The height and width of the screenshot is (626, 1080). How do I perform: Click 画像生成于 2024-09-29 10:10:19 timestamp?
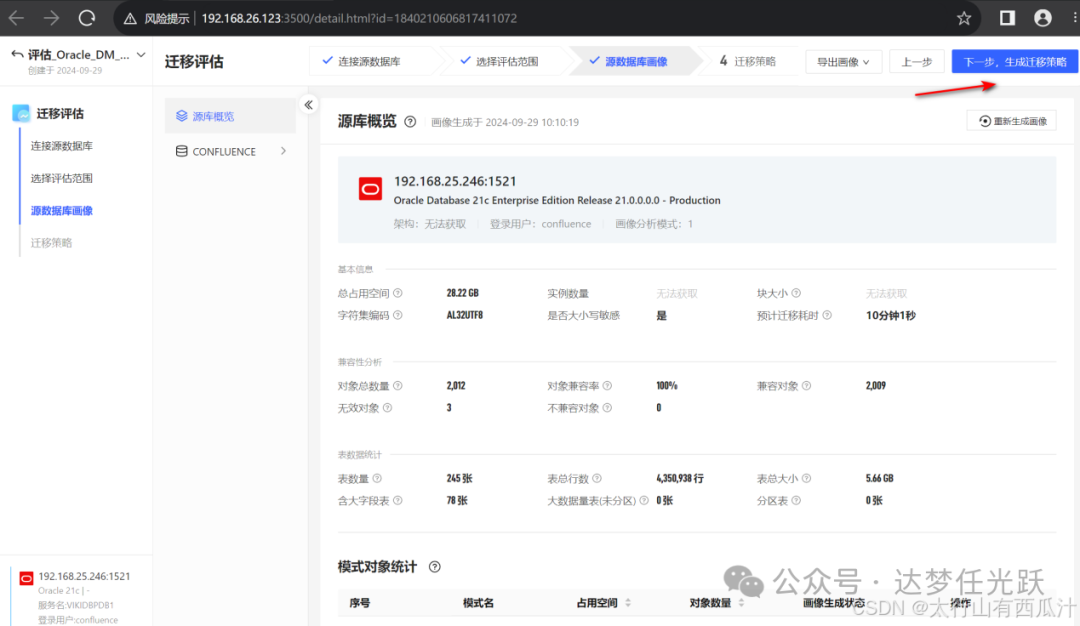[x=505, y=123]
